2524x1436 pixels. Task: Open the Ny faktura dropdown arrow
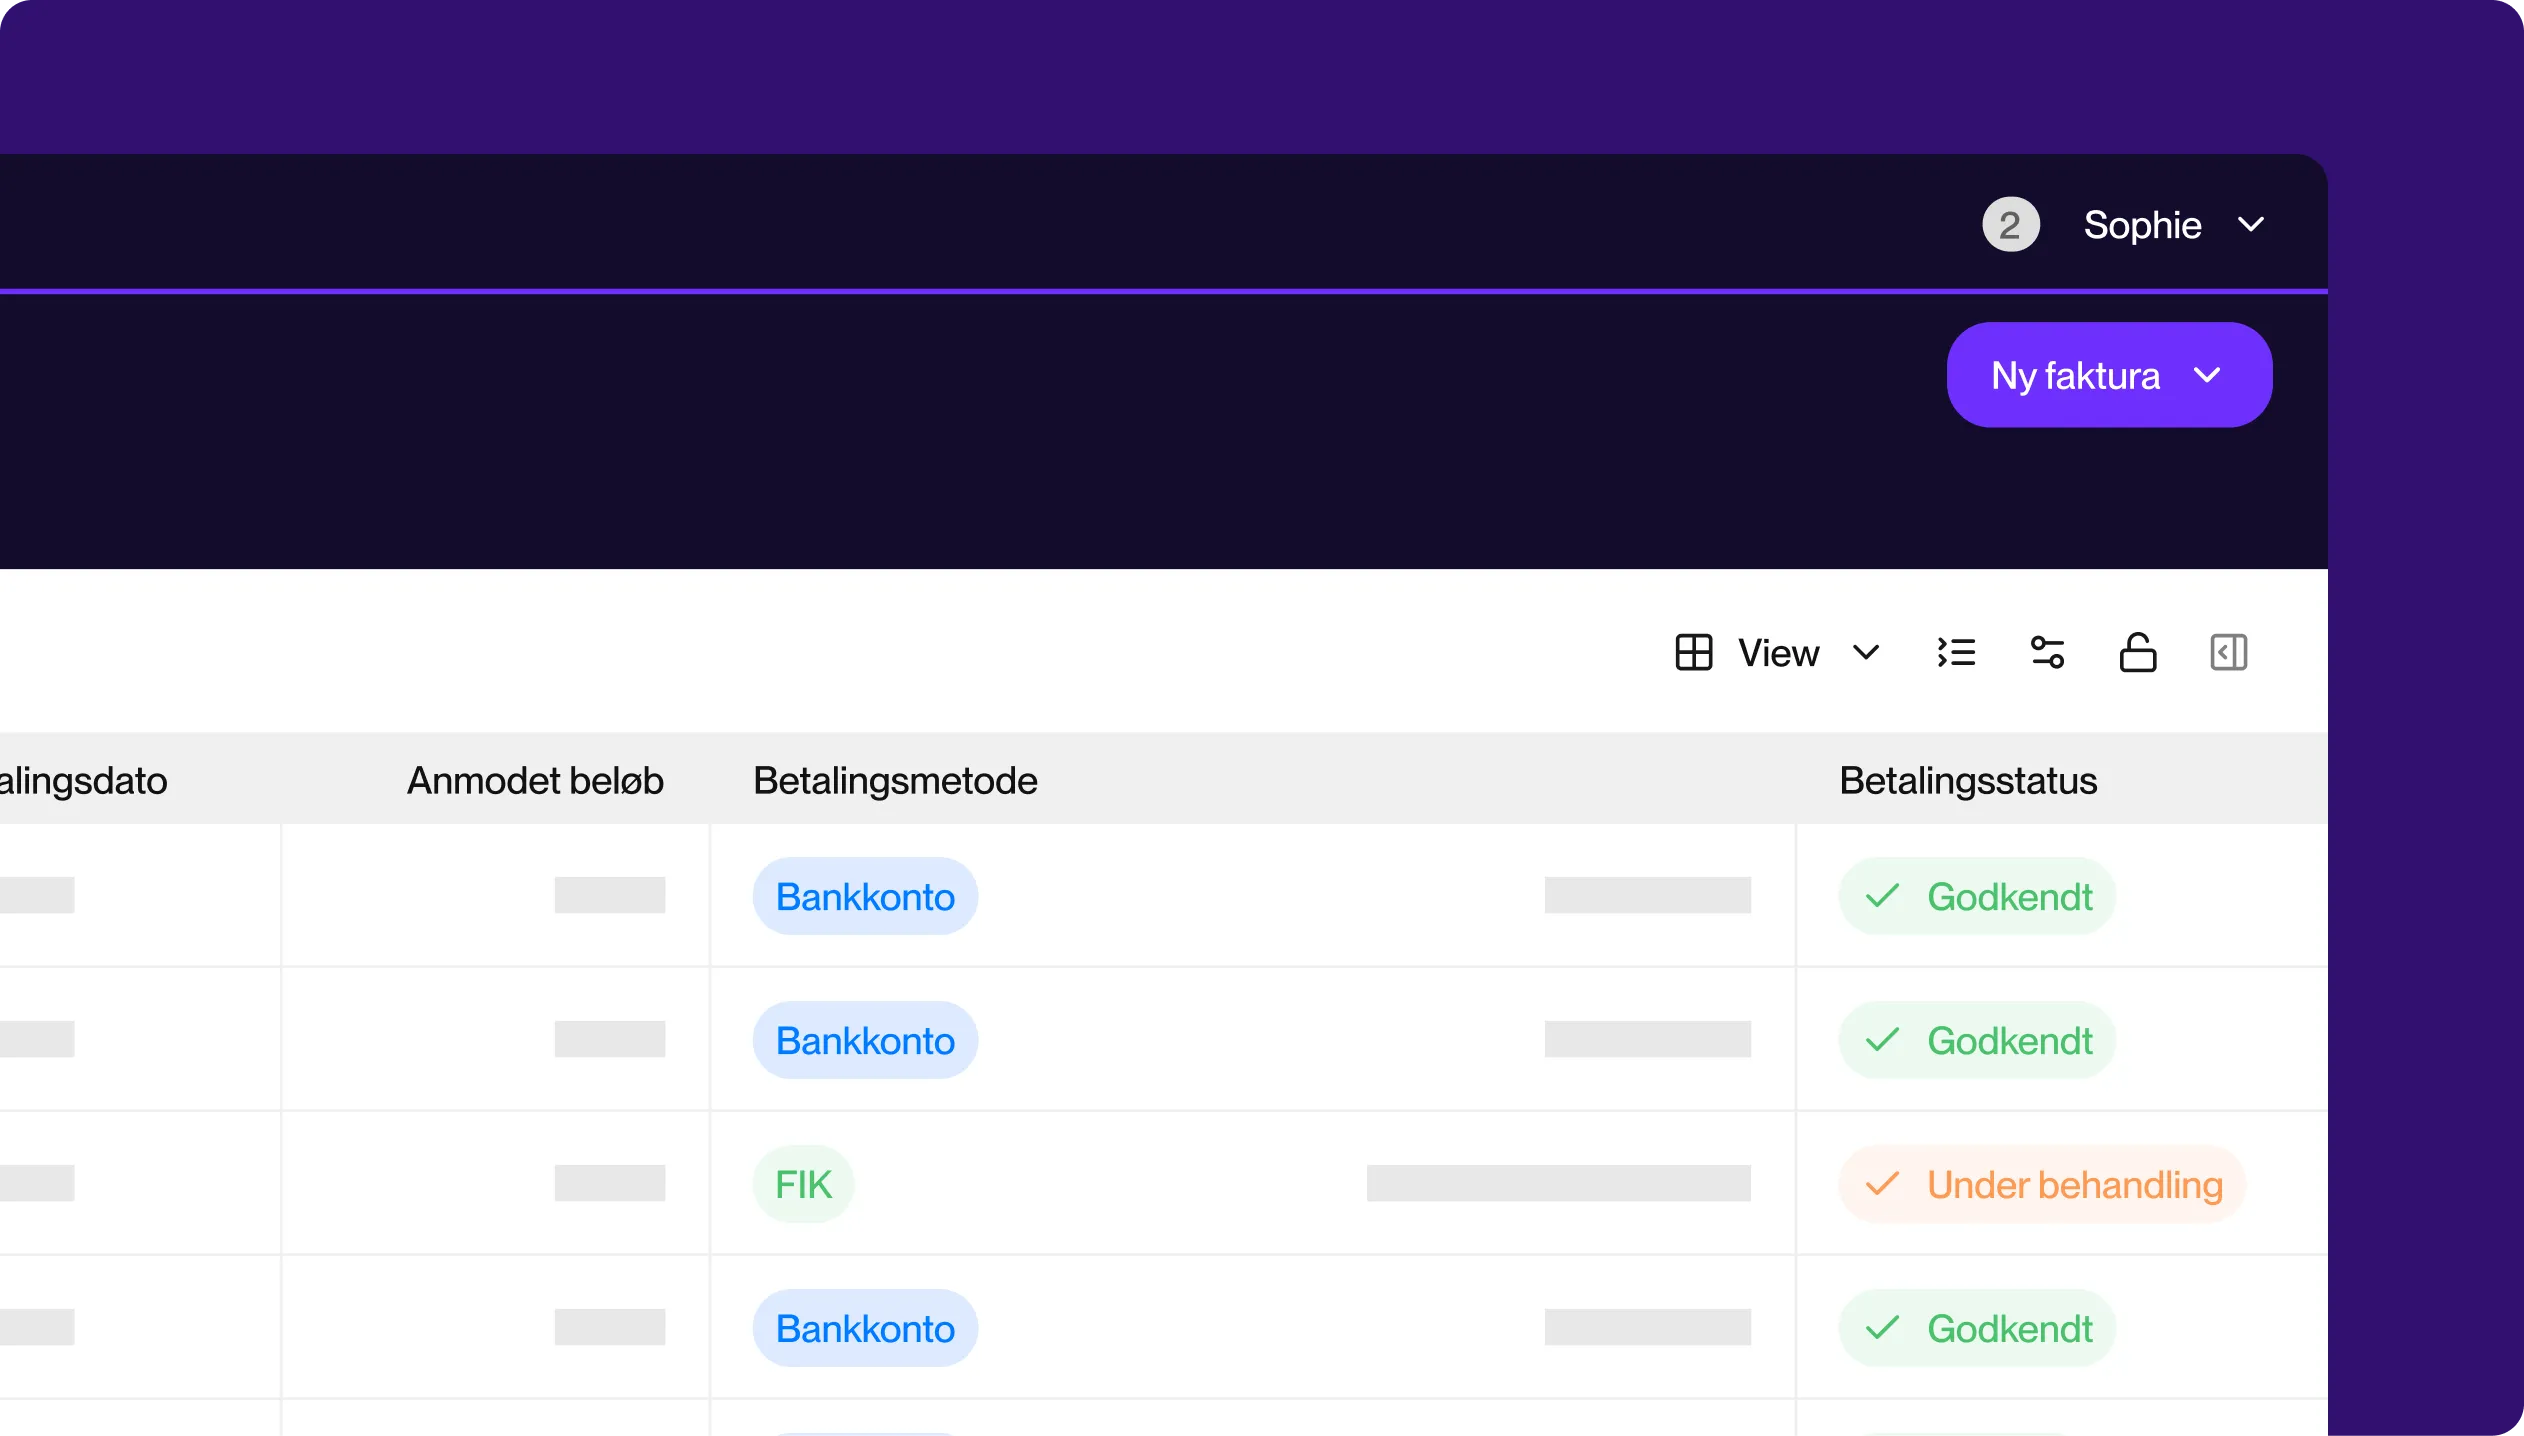pyautogui.click(x=2207, y=376)
